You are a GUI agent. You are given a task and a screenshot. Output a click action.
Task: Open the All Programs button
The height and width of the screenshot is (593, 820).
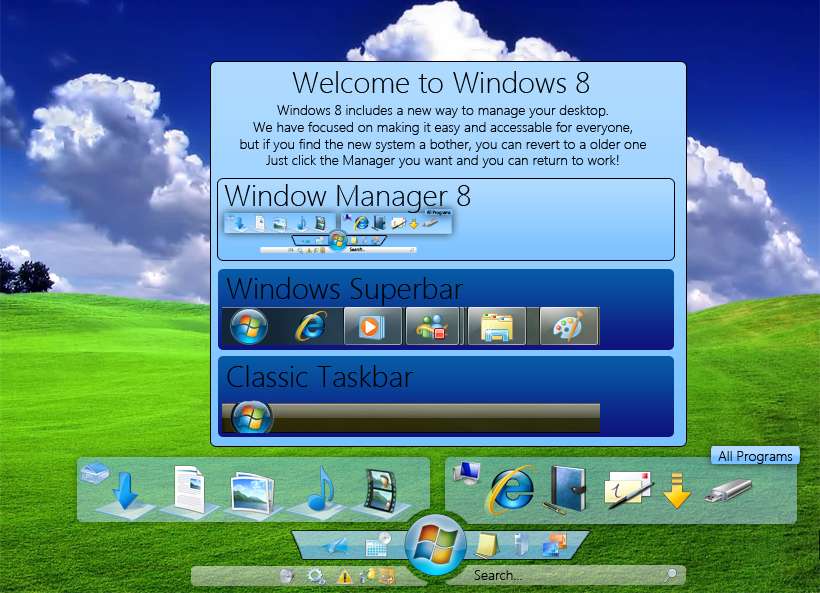(x=755, y=456)
